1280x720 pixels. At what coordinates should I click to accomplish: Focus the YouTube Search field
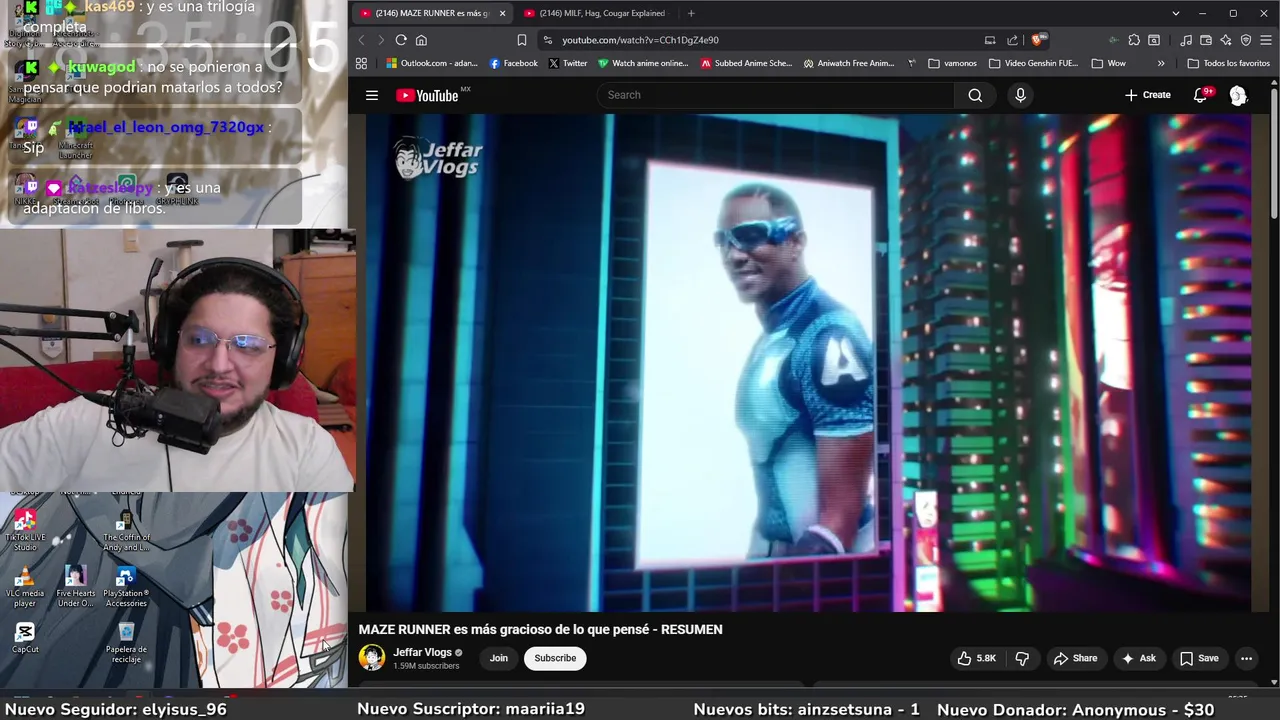775,95
